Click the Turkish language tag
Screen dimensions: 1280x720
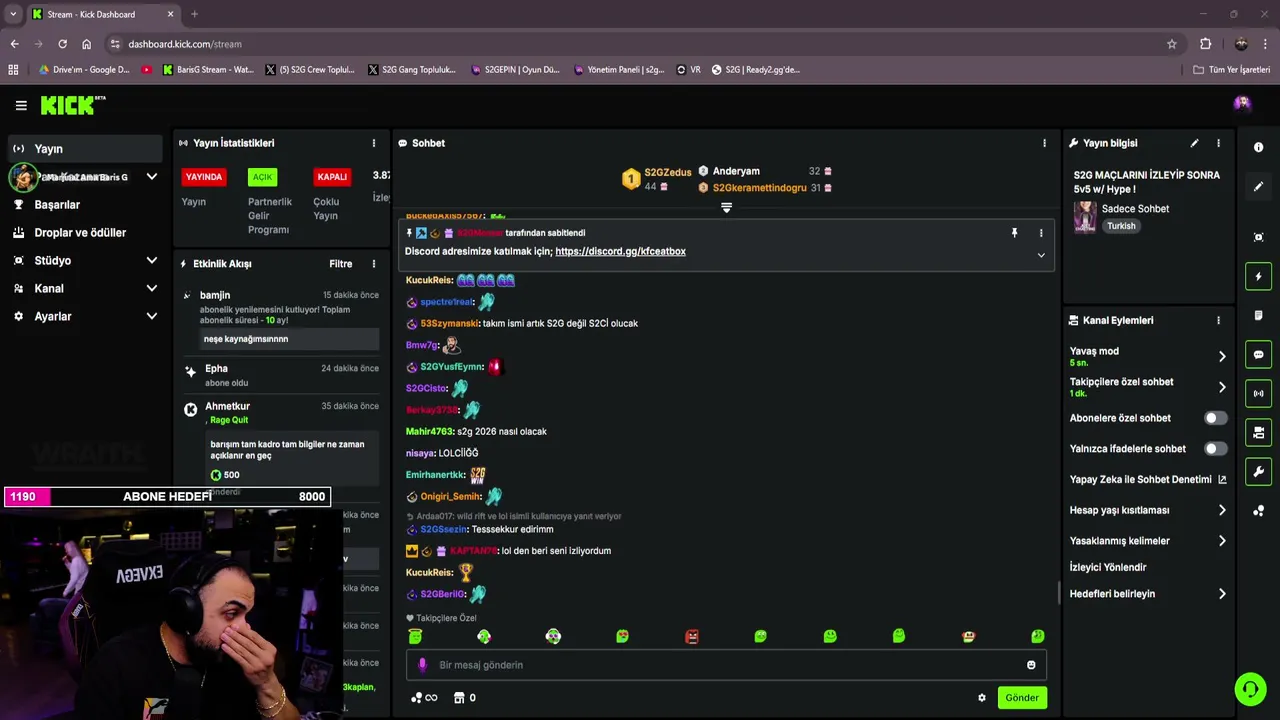click(x=1121, y=226)
